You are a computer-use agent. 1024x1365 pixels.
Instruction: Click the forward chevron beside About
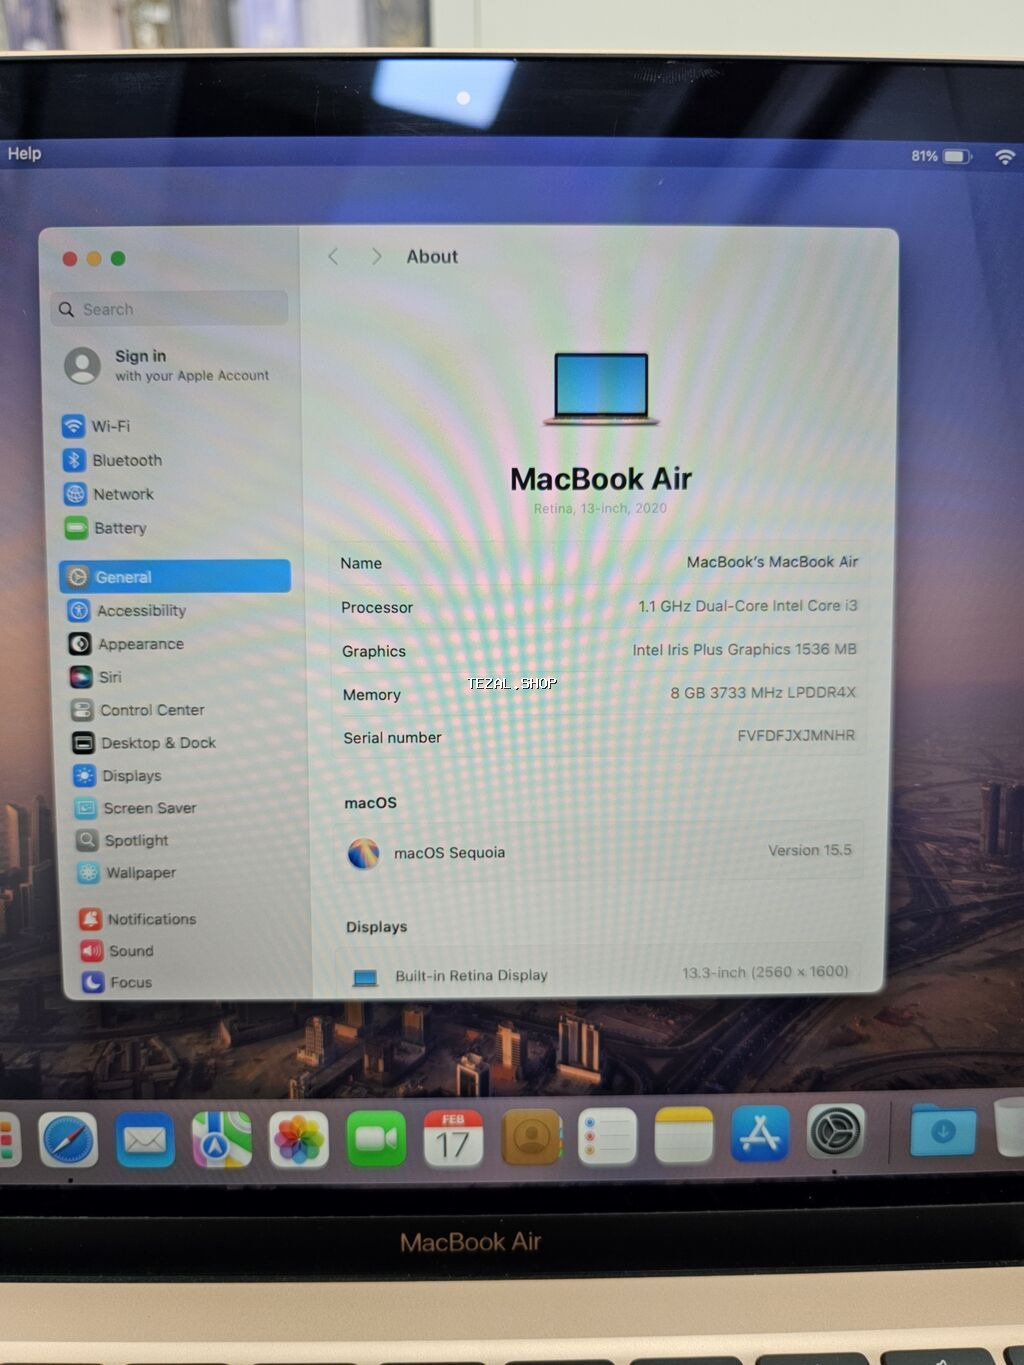376,257
